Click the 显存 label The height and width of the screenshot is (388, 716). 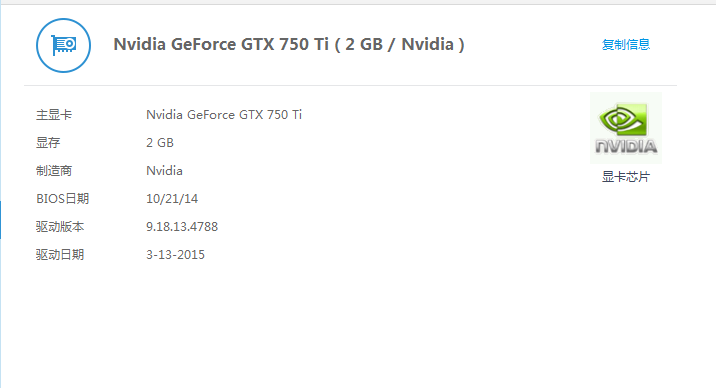point(48,143)
